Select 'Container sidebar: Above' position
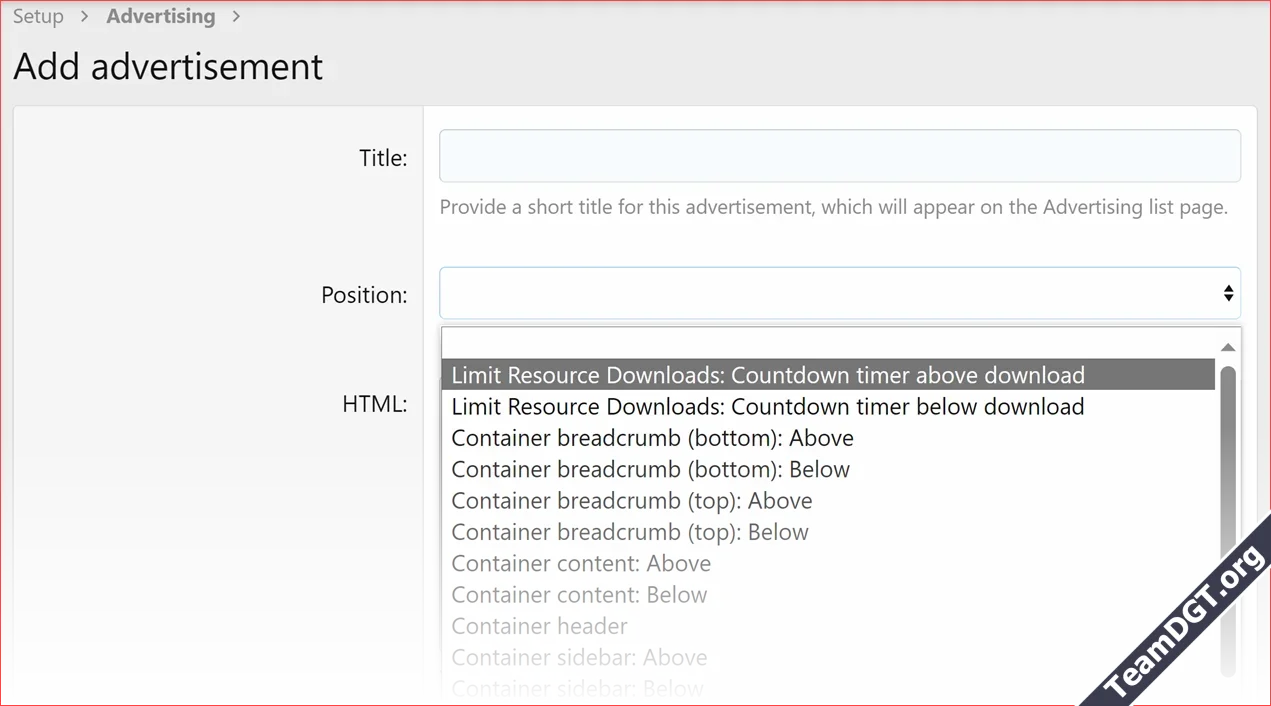Screen dimensions: 1271x706 (x=579, y=657)
